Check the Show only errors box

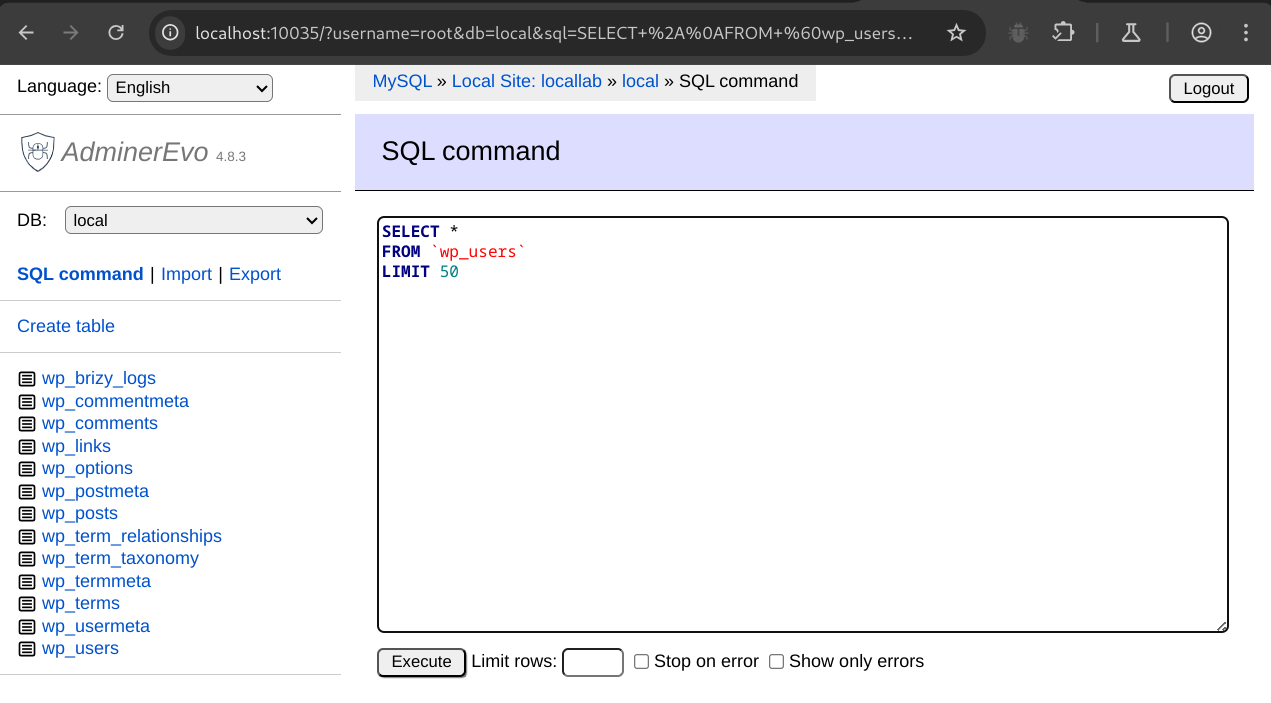point(776,662)
